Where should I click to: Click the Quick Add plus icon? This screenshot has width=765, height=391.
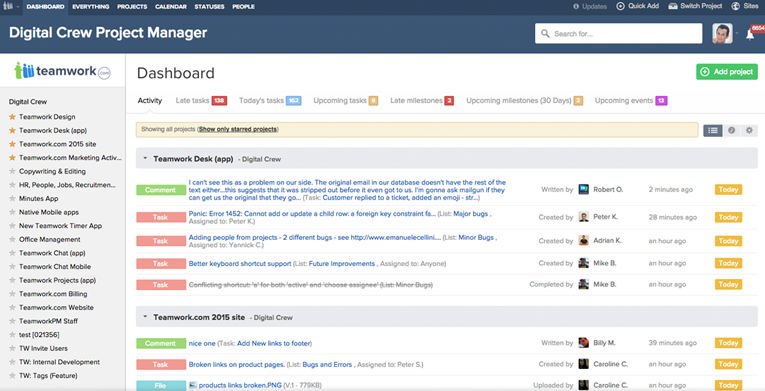[621, 6]
